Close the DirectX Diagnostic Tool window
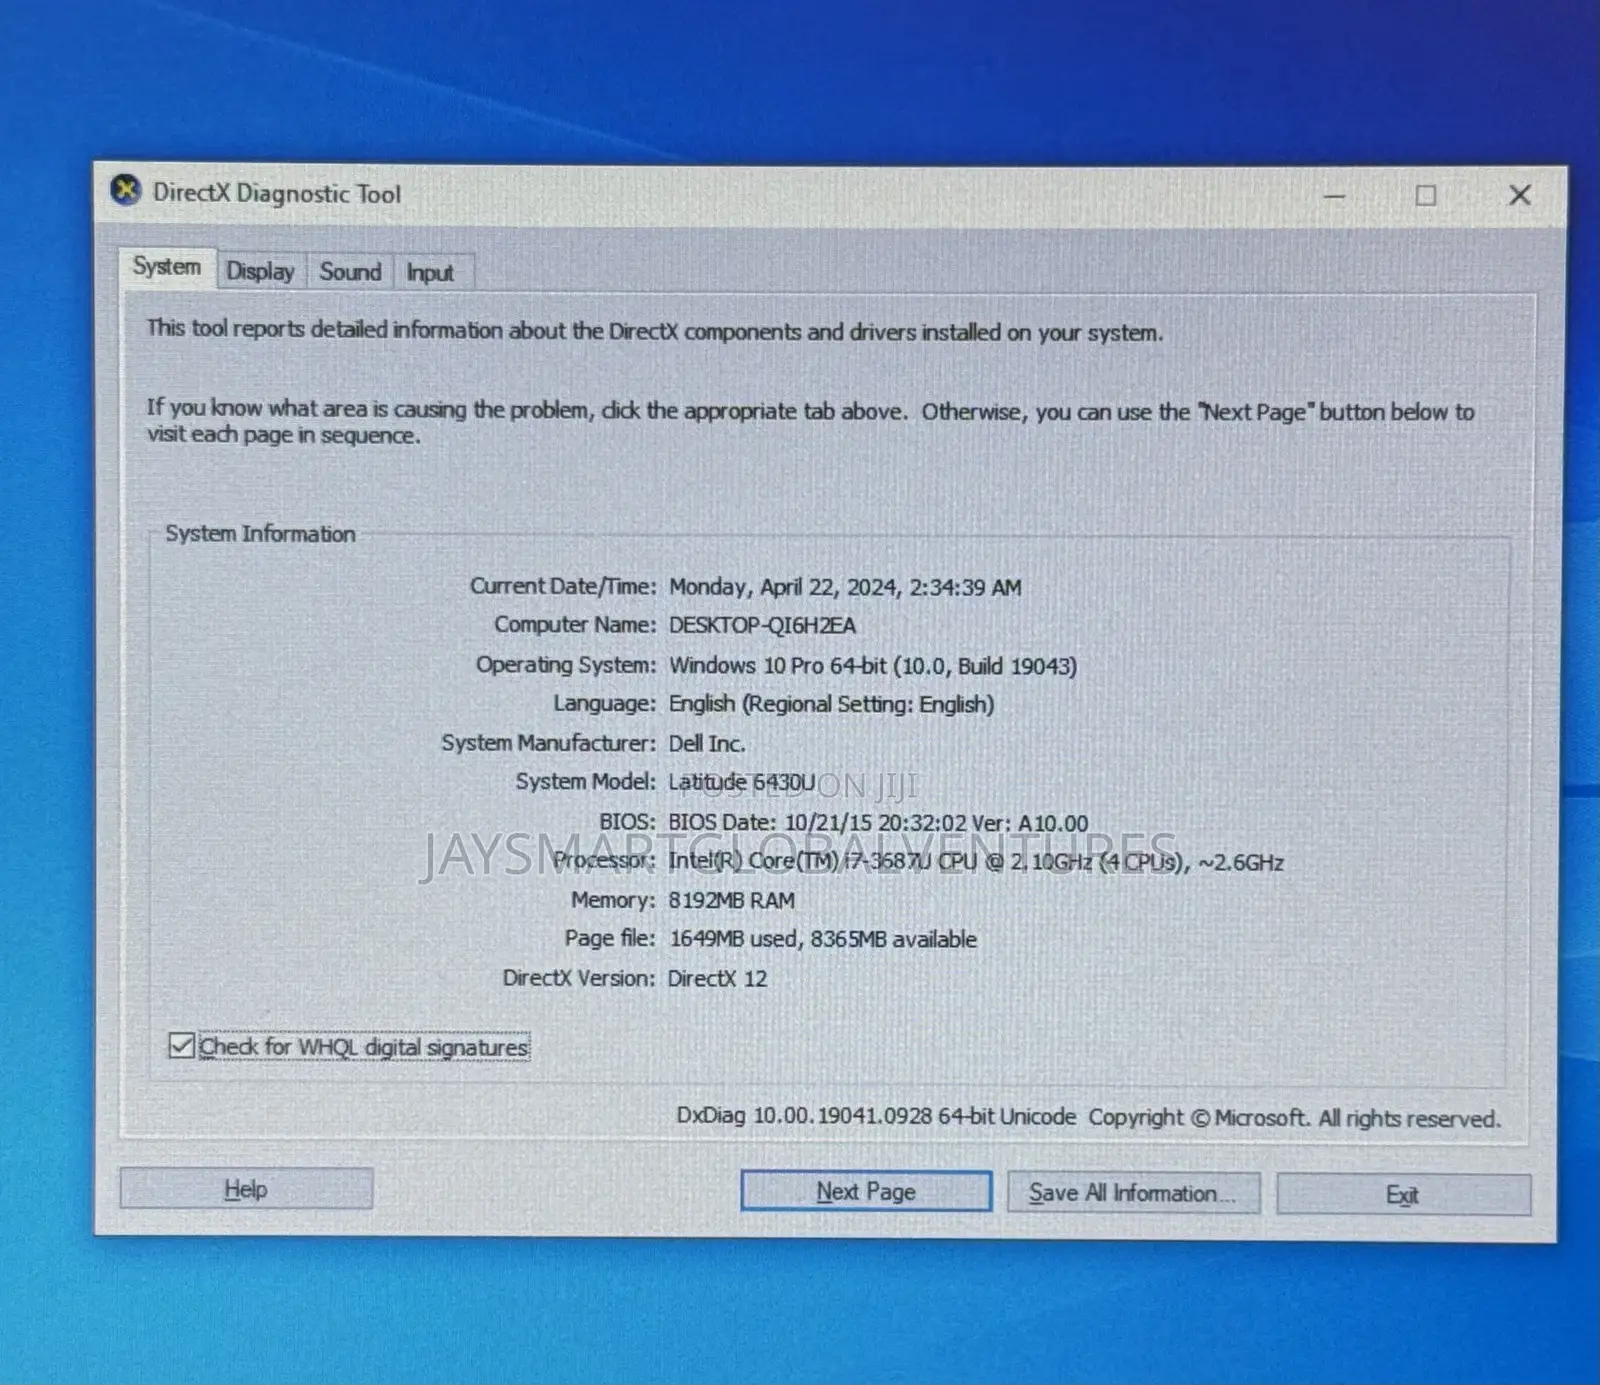This screenshot has height=1385, width=1600. pos(1519,195)
